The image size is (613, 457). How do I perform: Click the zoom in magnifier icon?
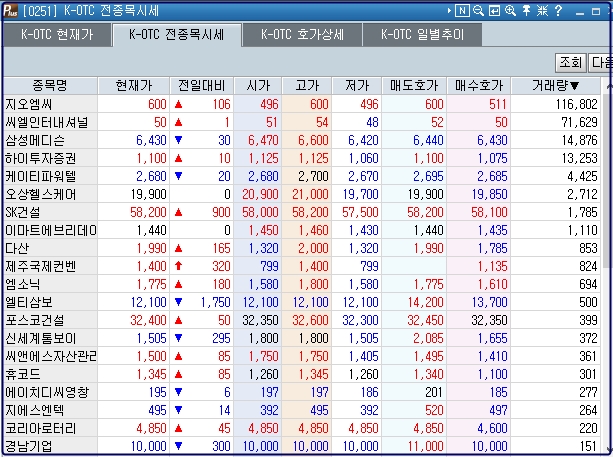(511, 11)
